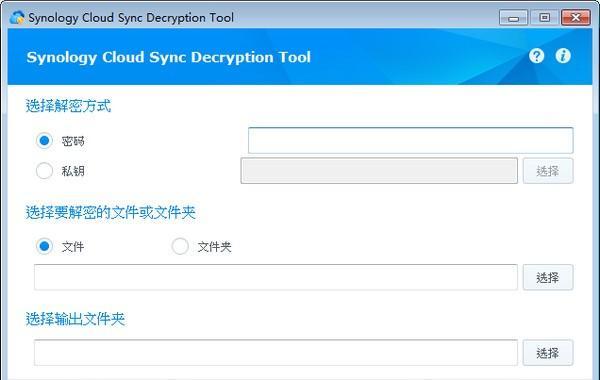Click the Synology cloud title bar icon
600x380 pixels.
click(17, 18)
